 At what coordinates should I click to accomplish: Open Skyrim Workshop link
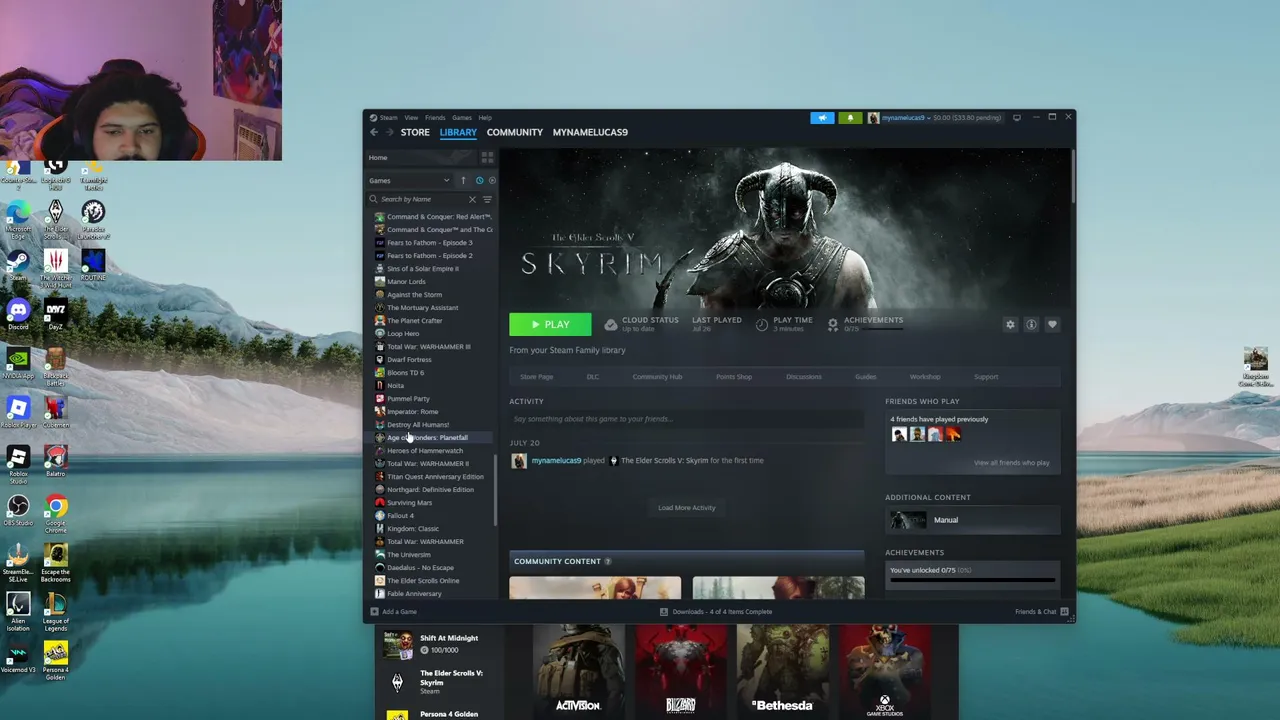pos(925,377)
